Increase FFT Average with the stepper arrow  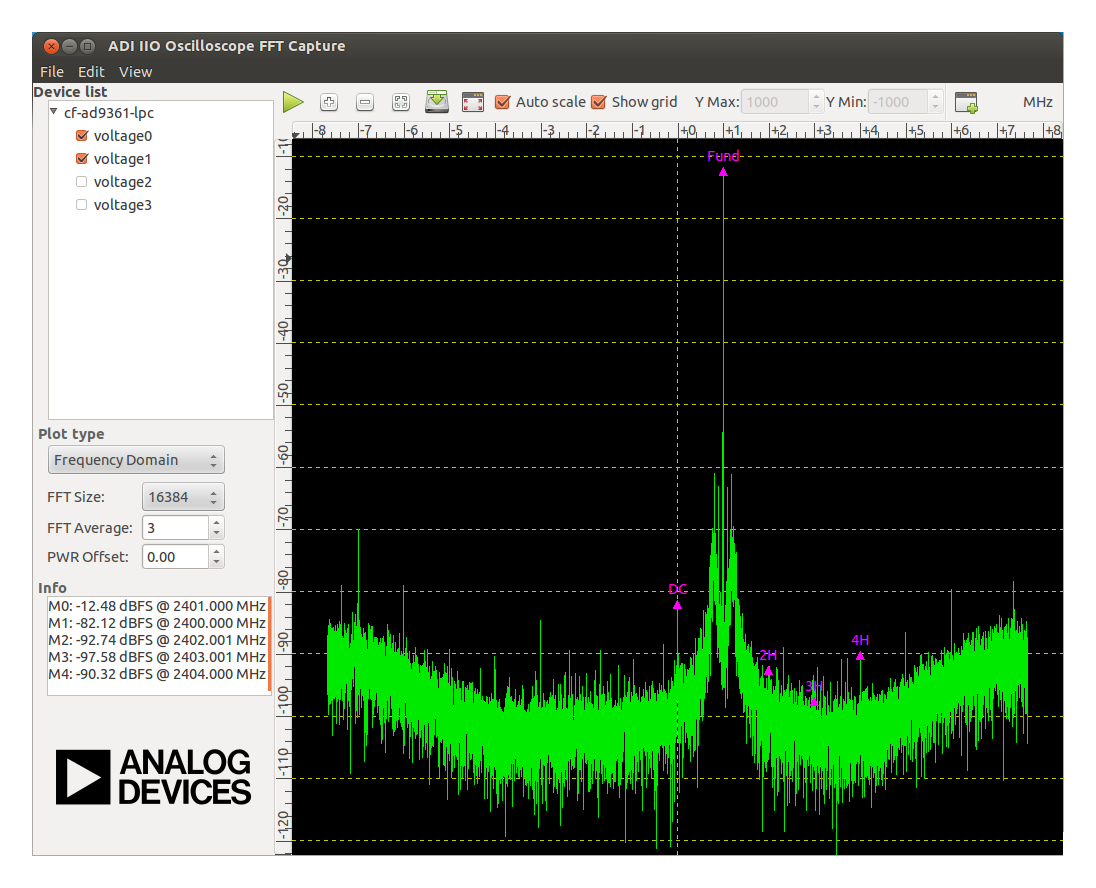[x=216, y=522]
